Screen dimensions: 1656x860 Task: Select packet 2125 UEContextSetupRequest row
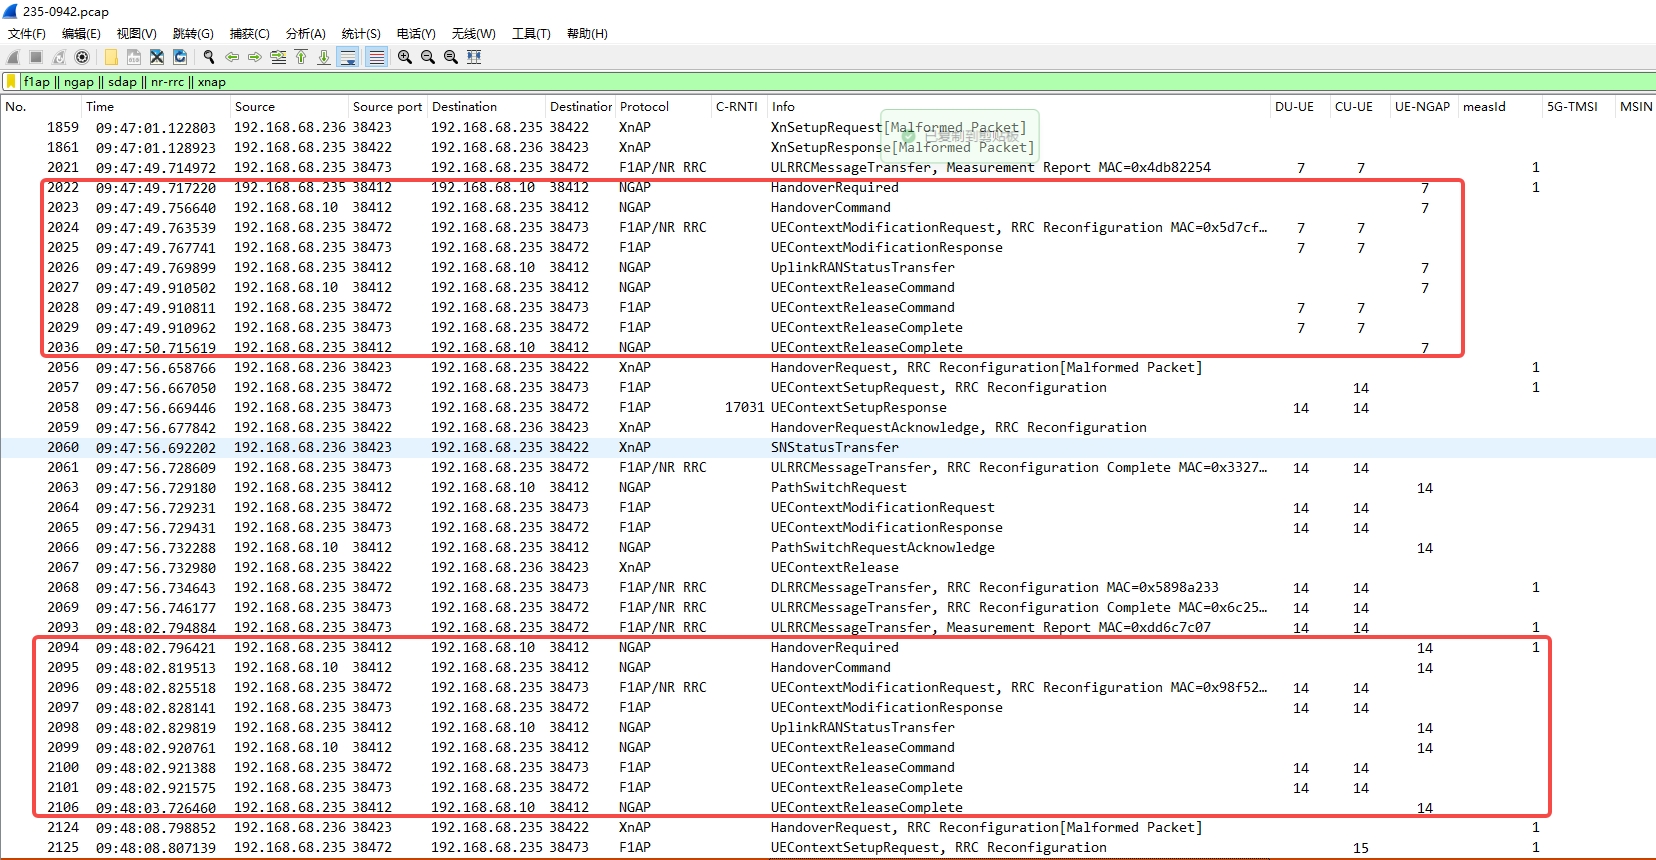pyautogui.click(x=828, y=847)
